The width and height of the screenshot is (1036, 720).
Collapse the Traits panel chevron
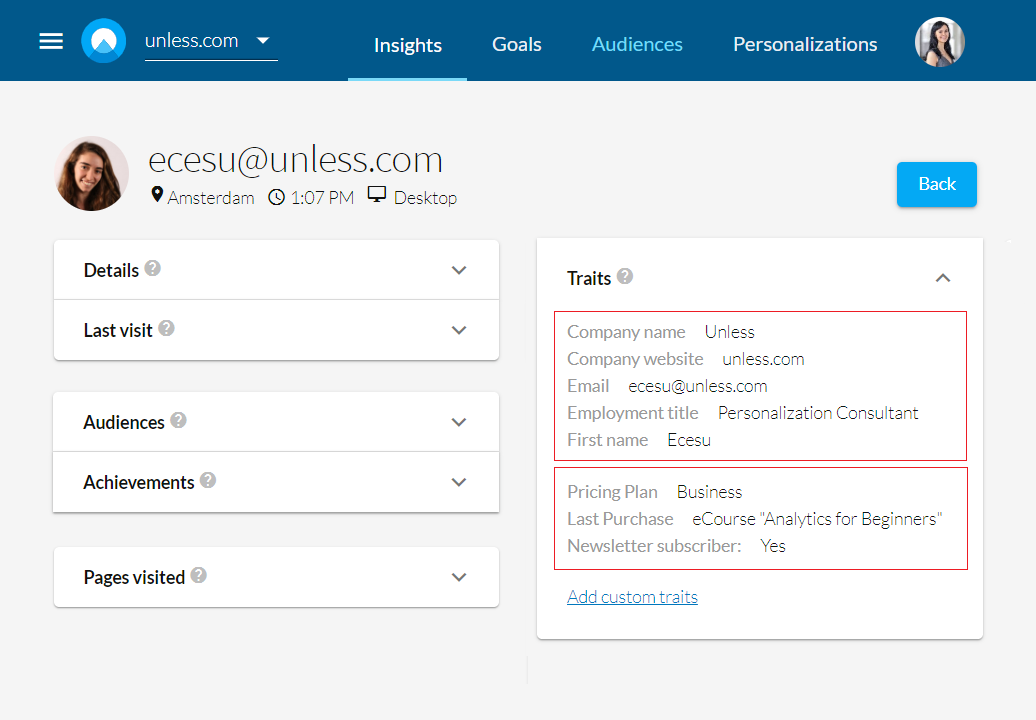(943, 278)
